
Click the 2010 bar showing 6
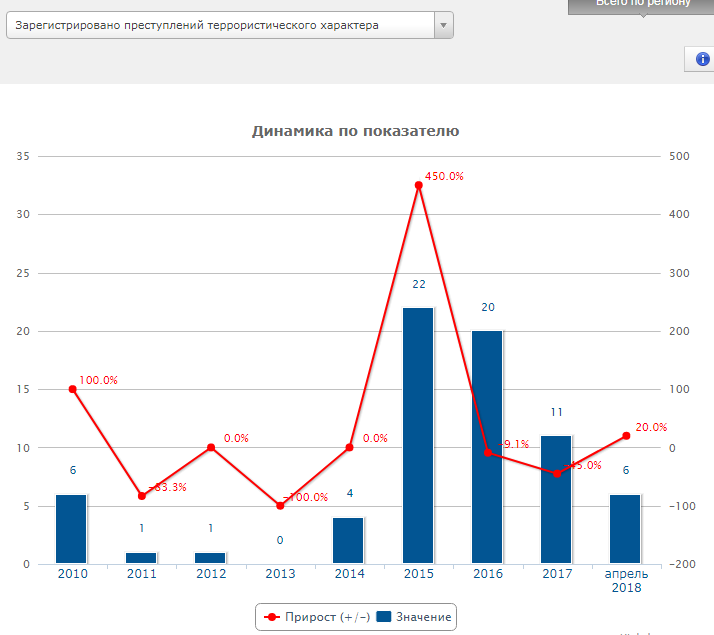coord(71,528)
